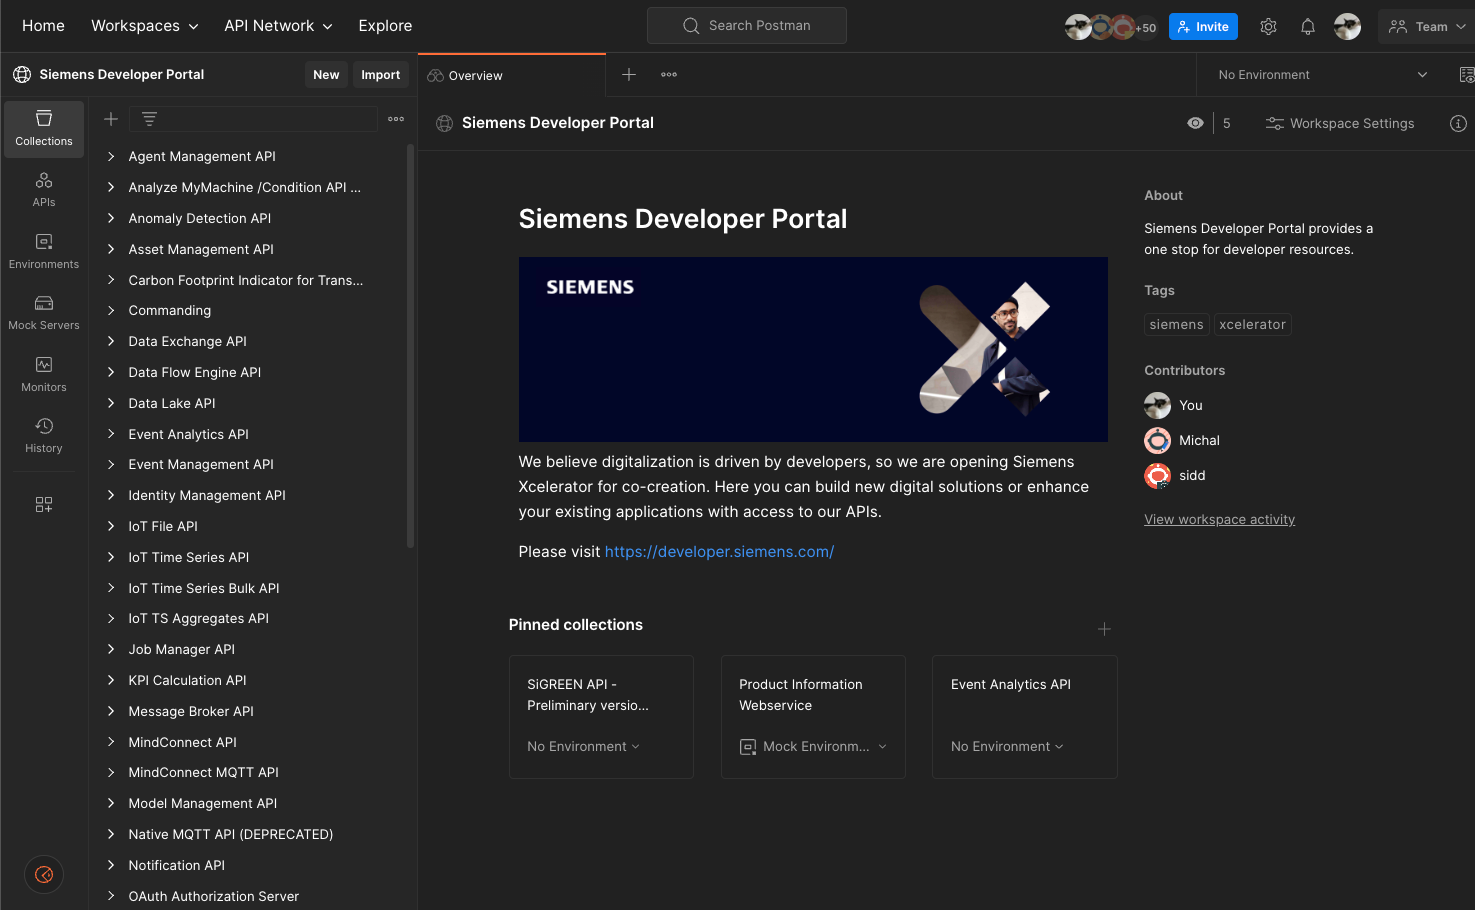Click the siemens tag

point(1176,325)
